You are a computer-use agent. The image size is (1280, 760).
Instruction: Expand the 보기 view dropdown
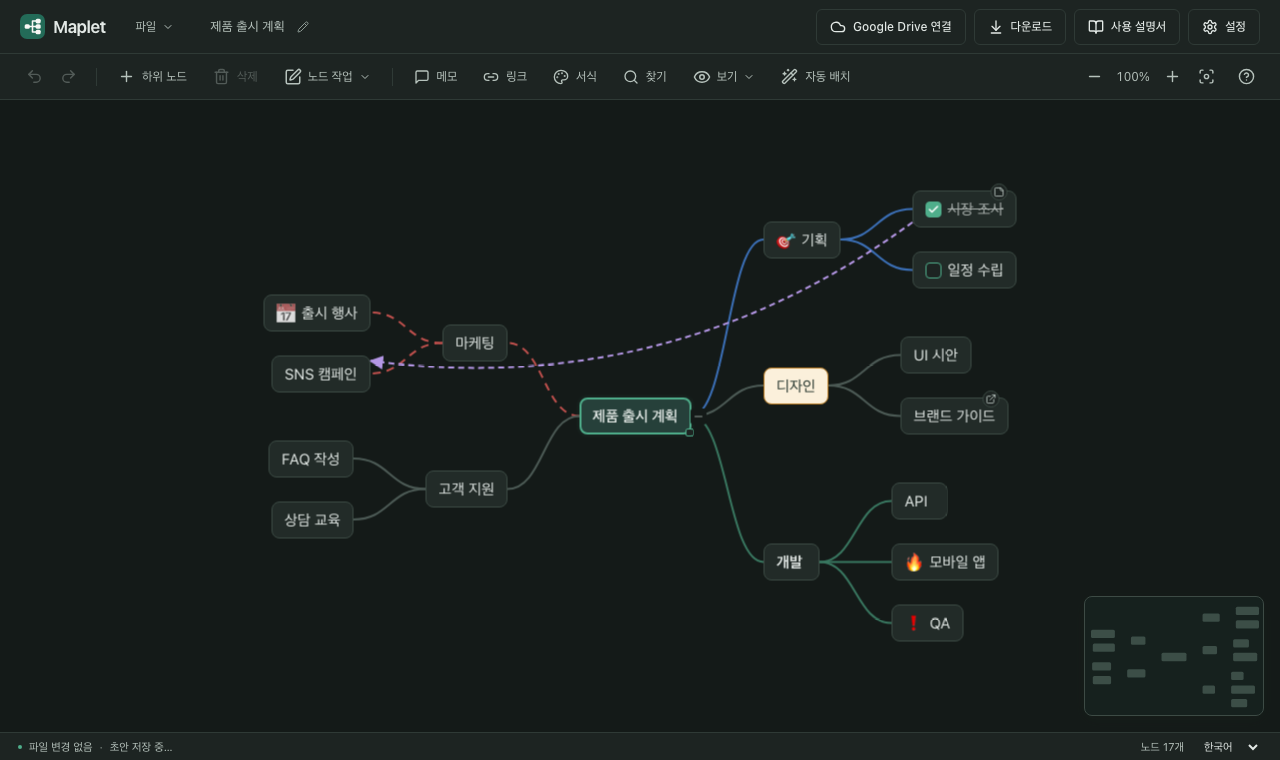click(x=724, y=77)
